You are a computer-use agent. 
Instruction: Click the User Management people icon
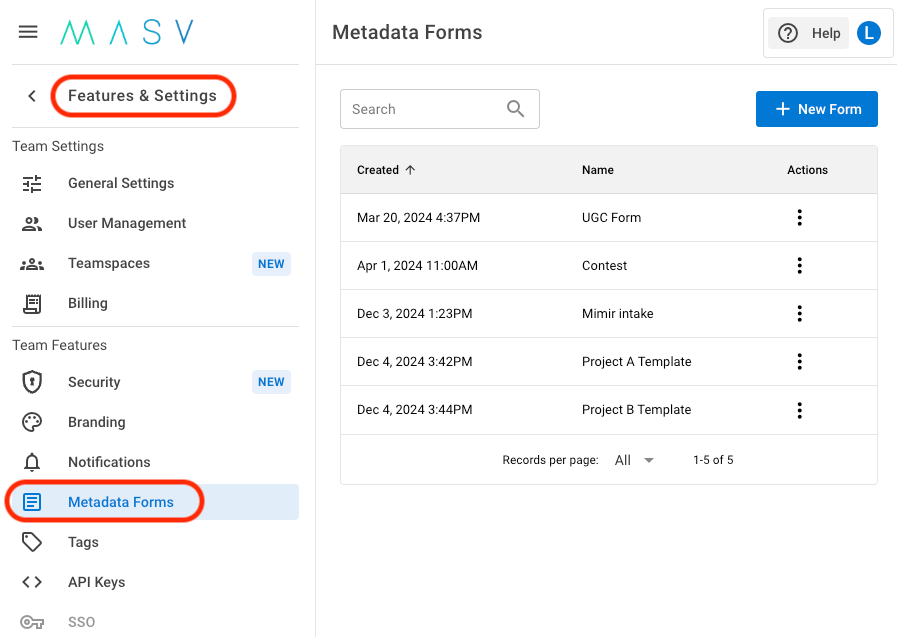tap(32, 224)
